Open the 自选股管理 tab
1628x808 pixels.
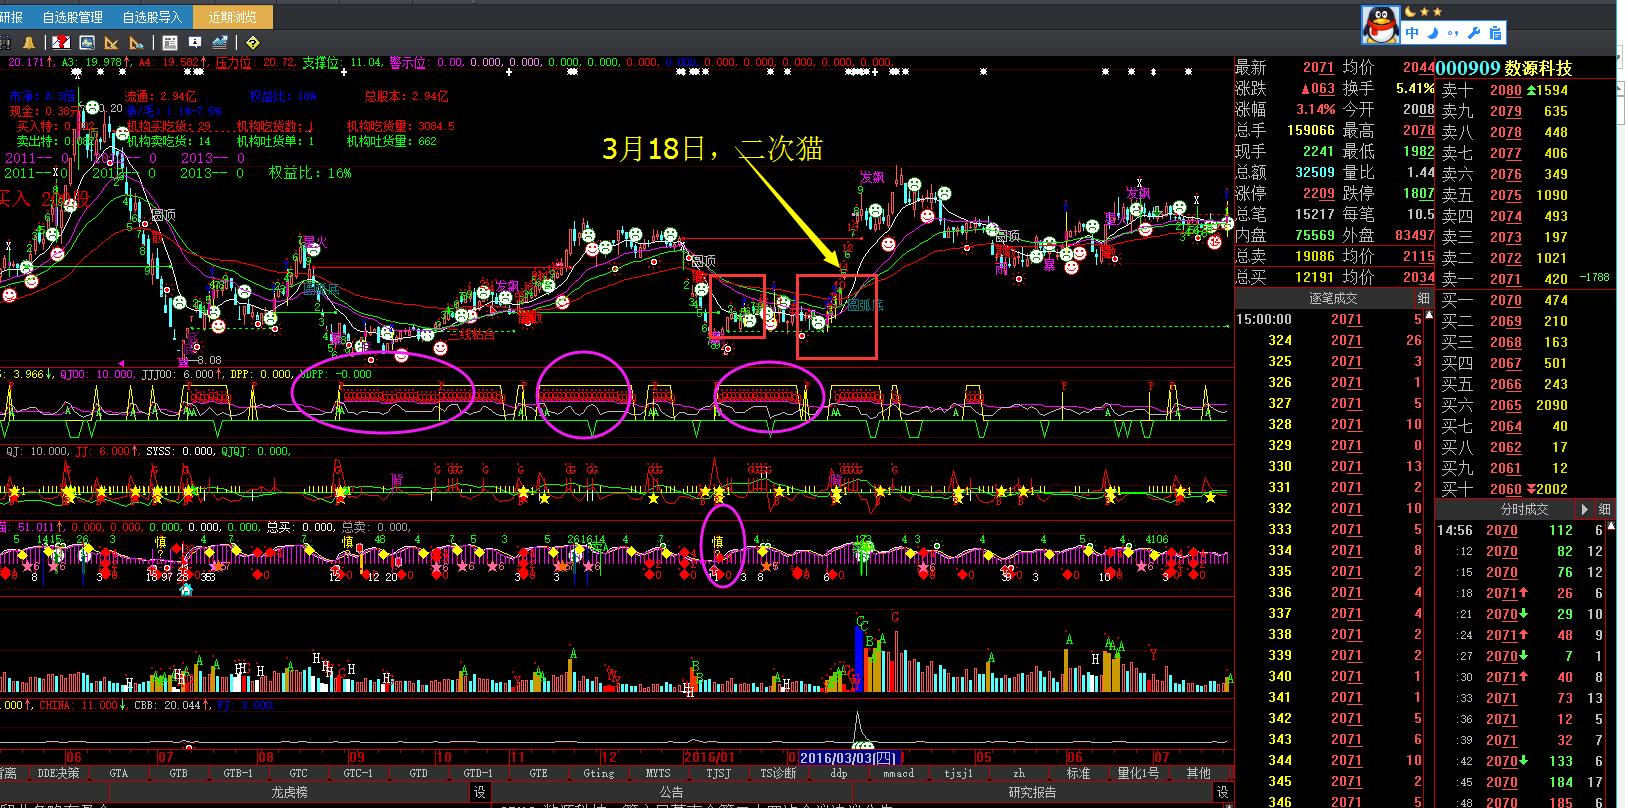pos(72,17)
